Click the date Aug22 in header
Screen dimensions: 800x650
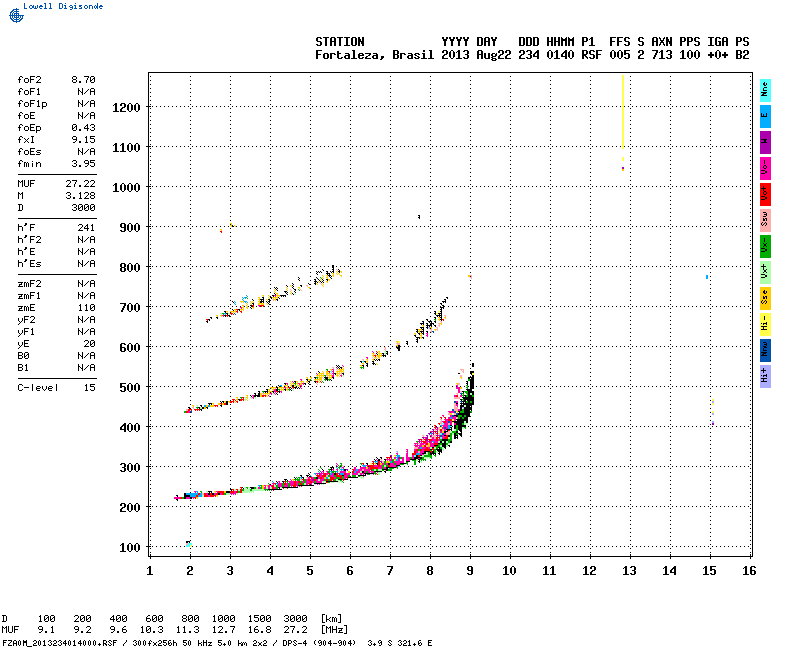click(x=493, y=55)
